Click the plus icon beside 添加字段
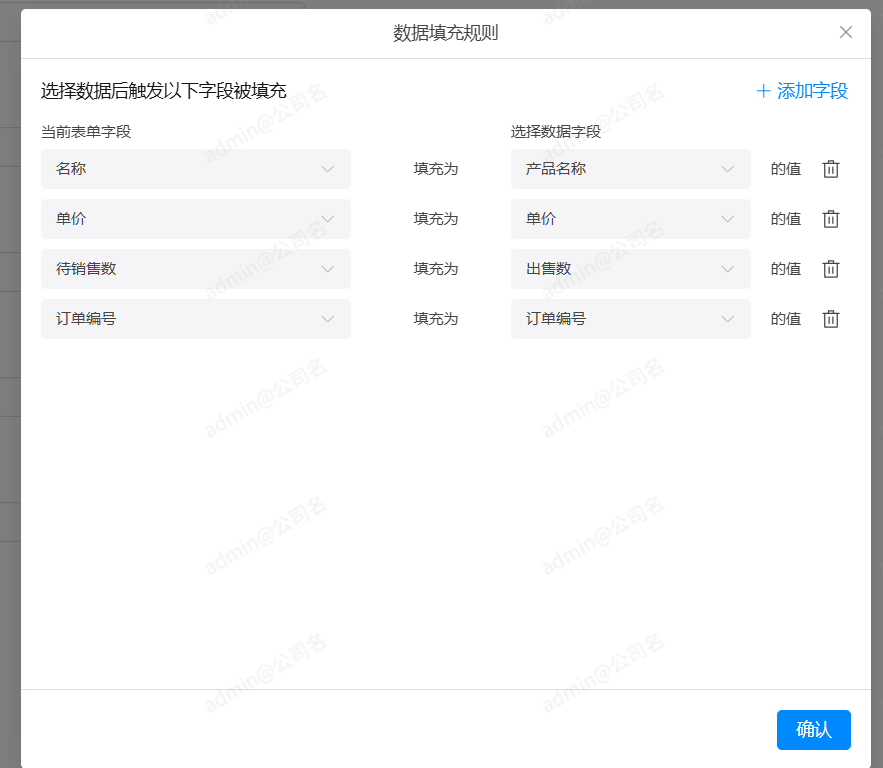883x768 pixels. click(764, 91)
